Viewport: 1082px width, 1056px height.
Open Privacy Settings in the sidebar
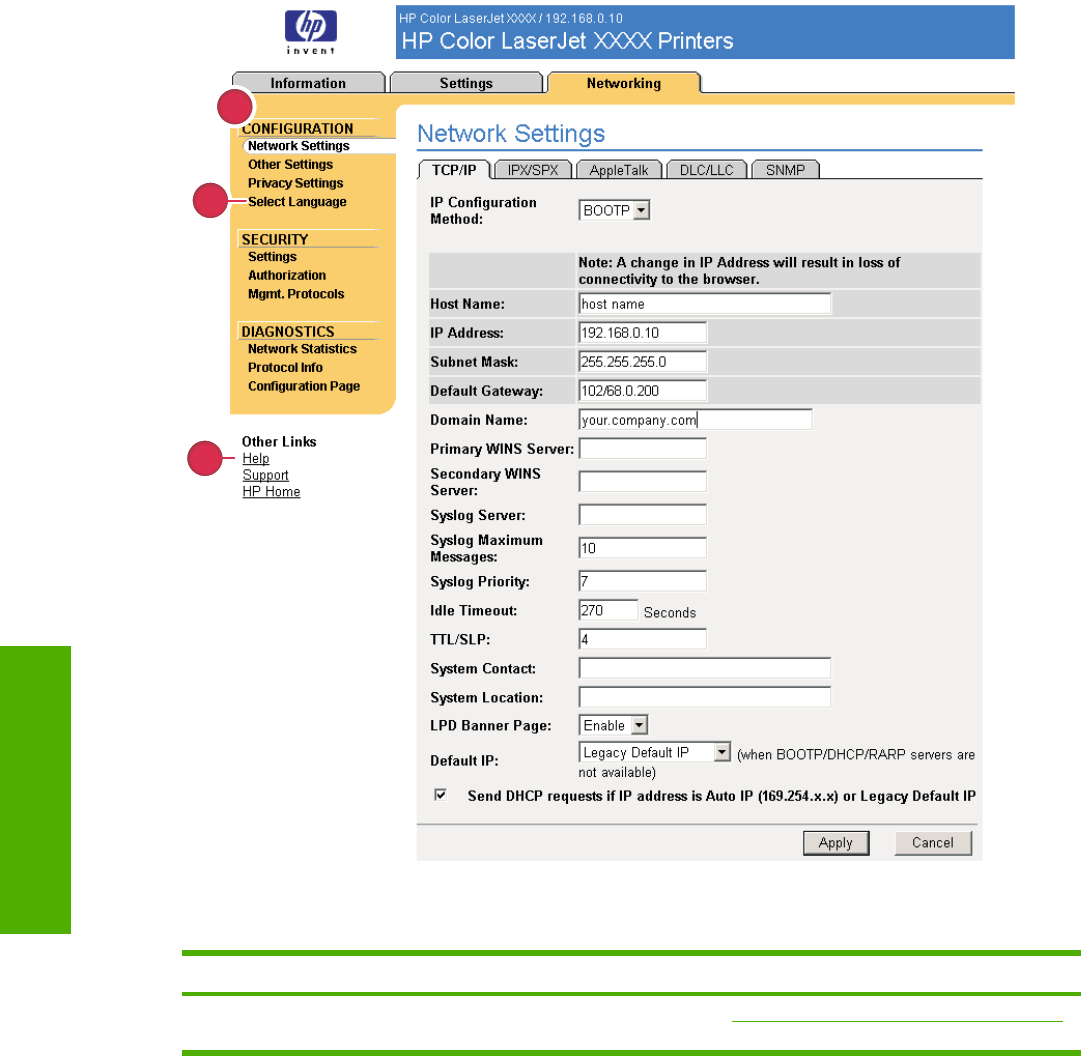pyautogui.click(x=295, y=183)
